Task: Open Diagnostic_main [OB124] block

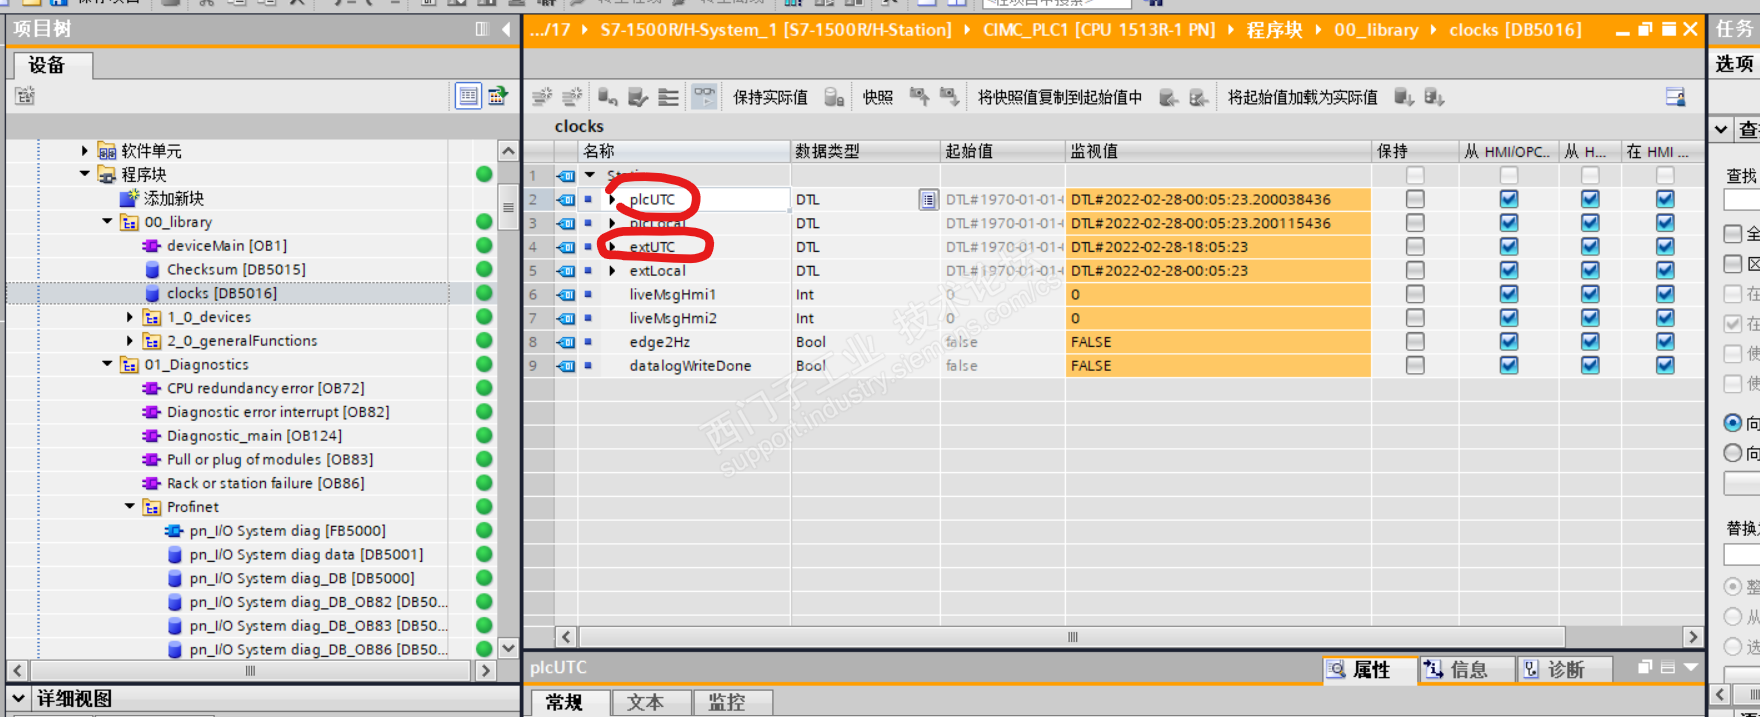Action: [x=254, y=436]
